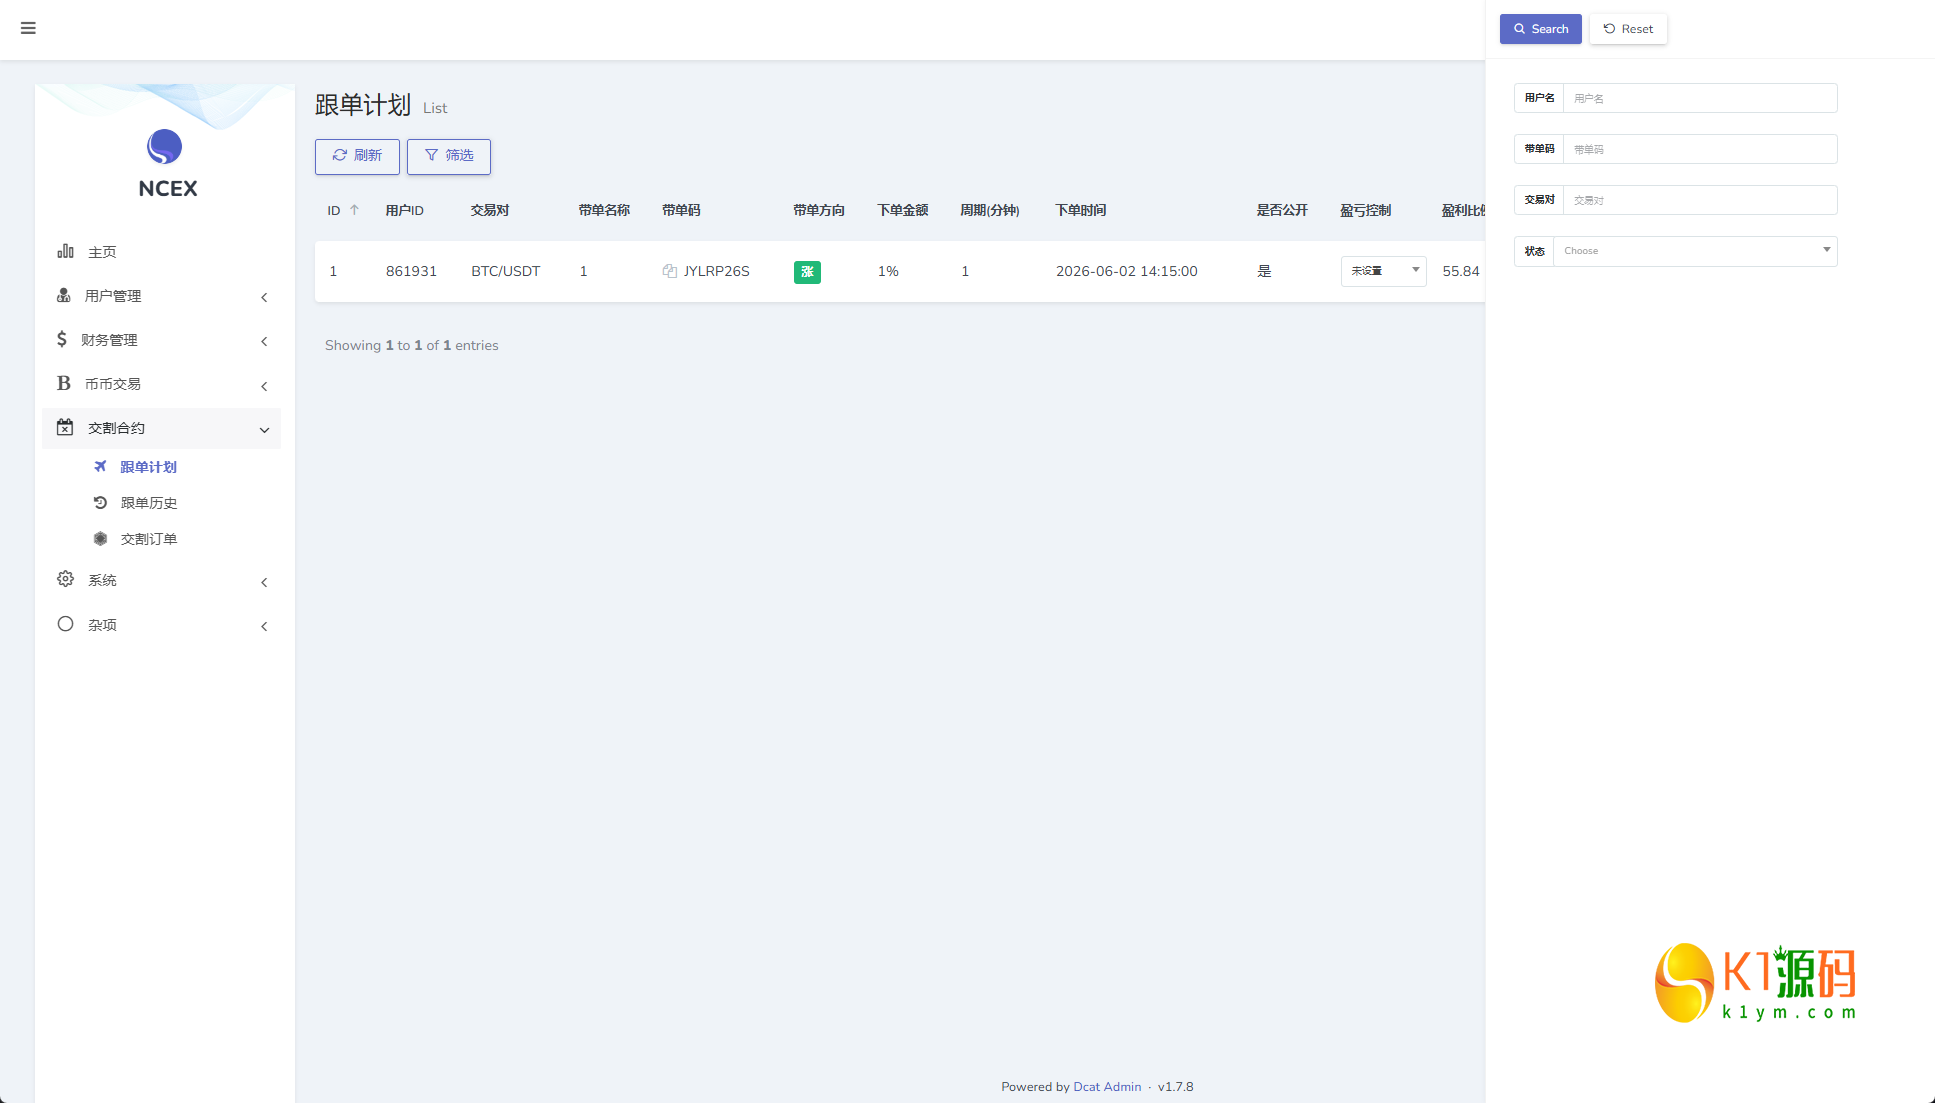Click the Reset button
The image size is (1935, 1103).
(x=1628, y=29)
